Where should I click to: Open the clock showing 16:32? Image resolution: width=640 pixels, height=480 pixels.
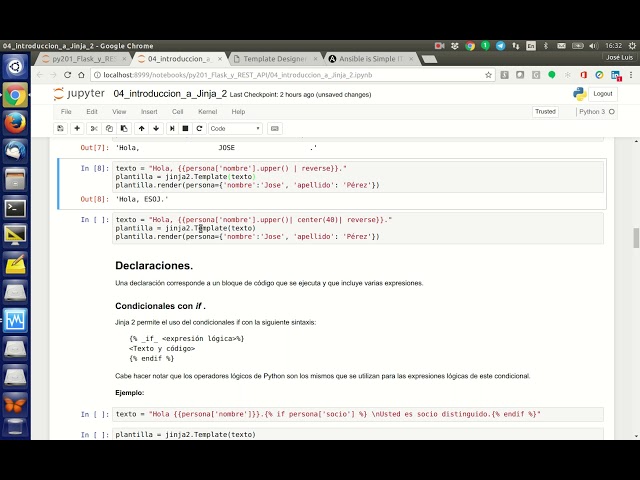click(613, 46)
